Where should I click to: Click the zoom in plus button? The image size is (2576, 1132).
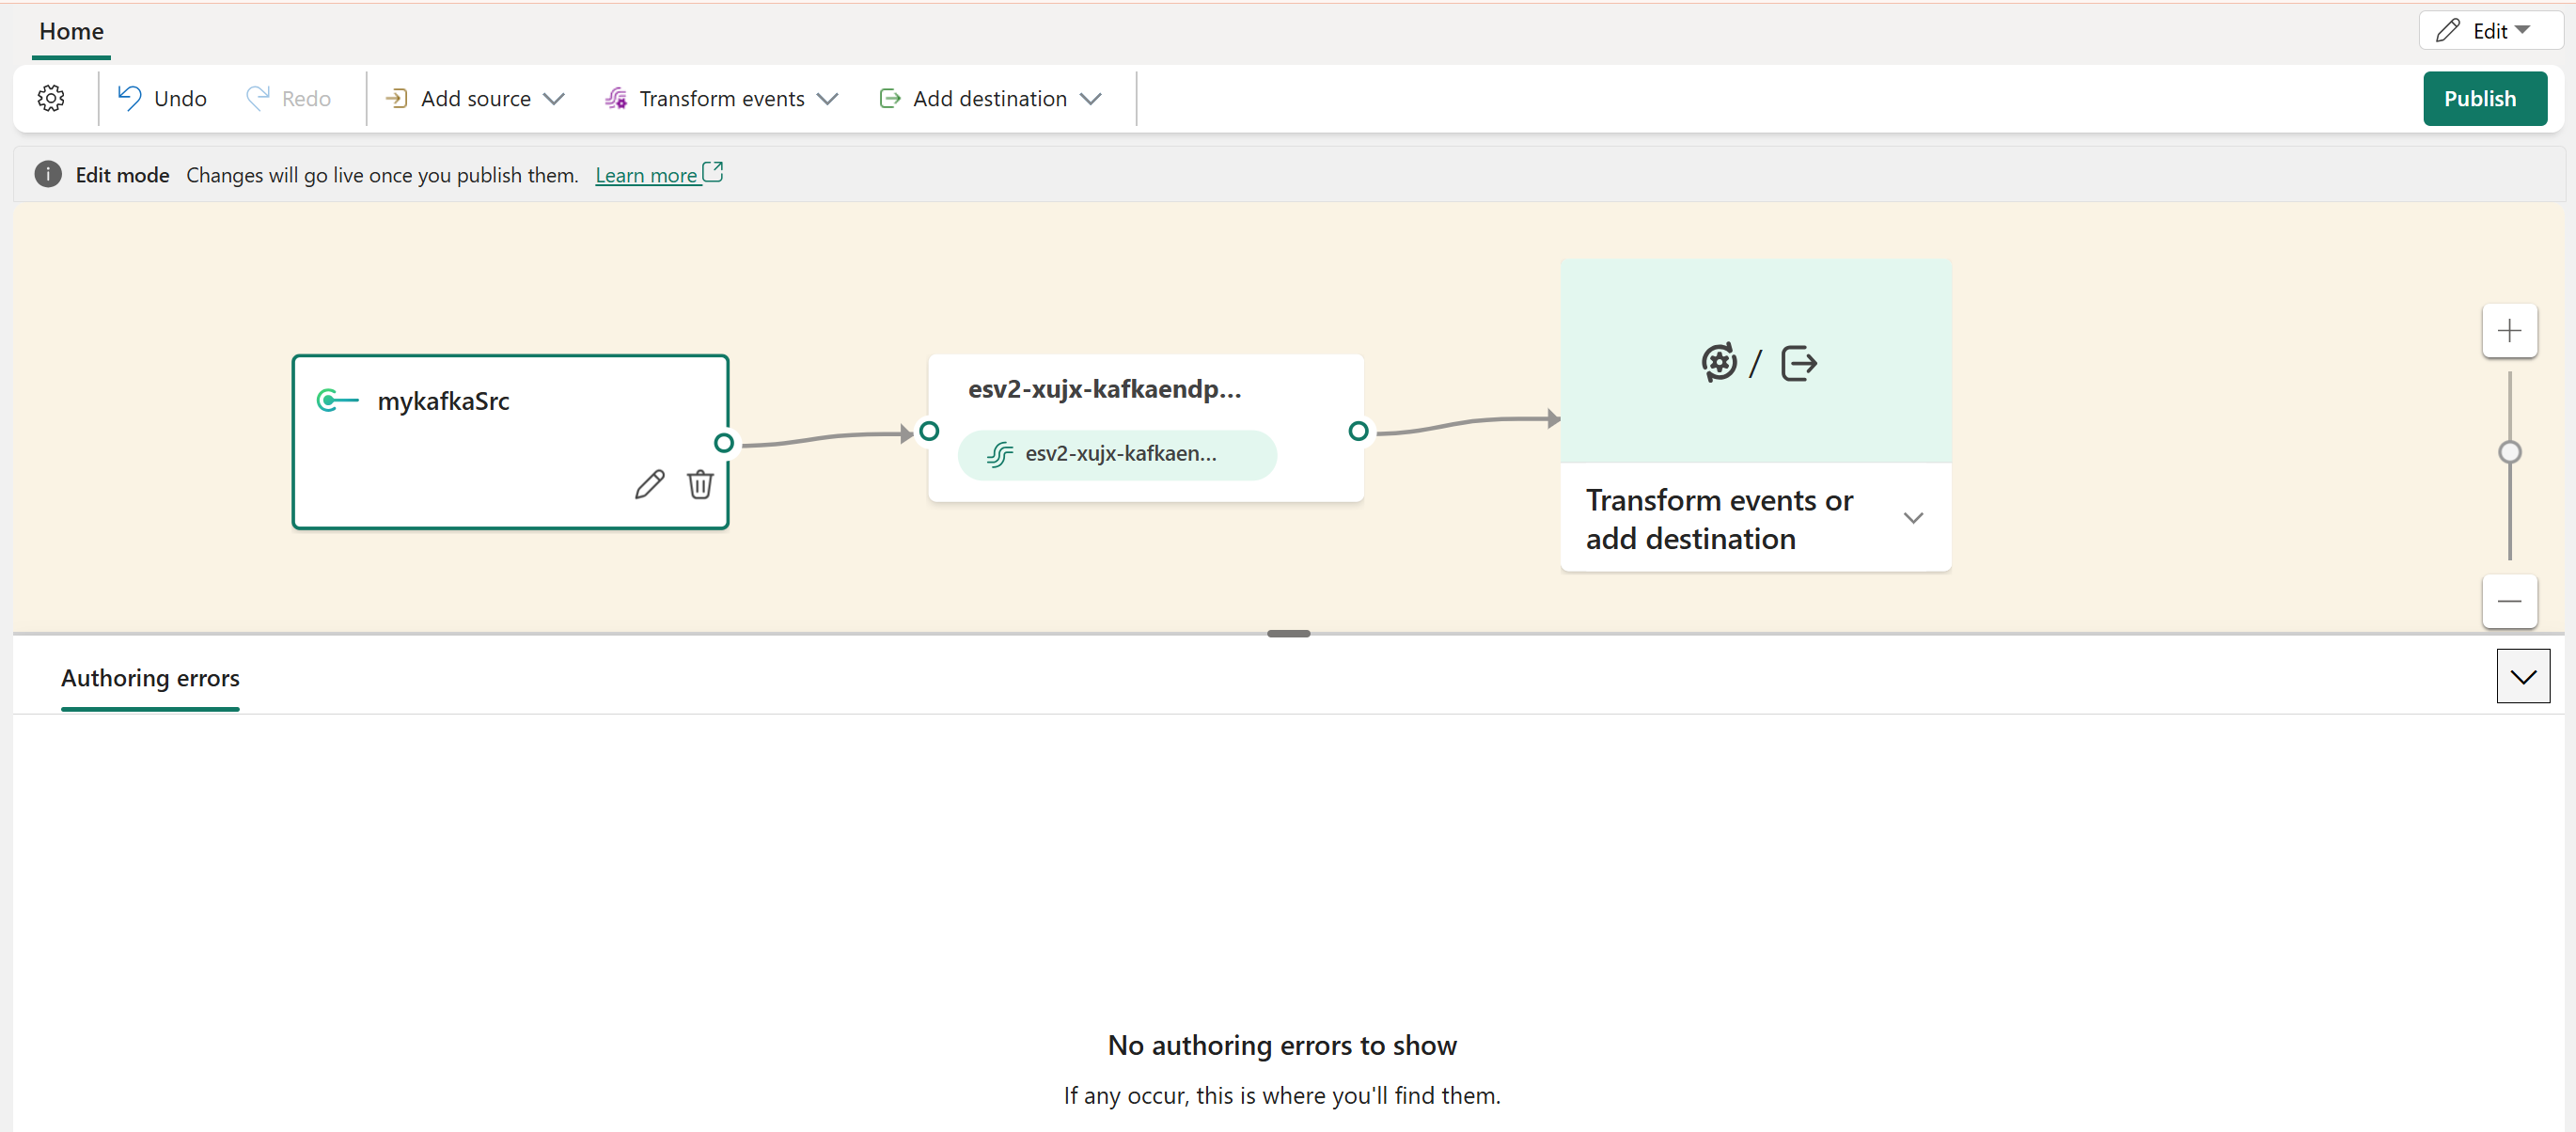tap(2508, 331)
